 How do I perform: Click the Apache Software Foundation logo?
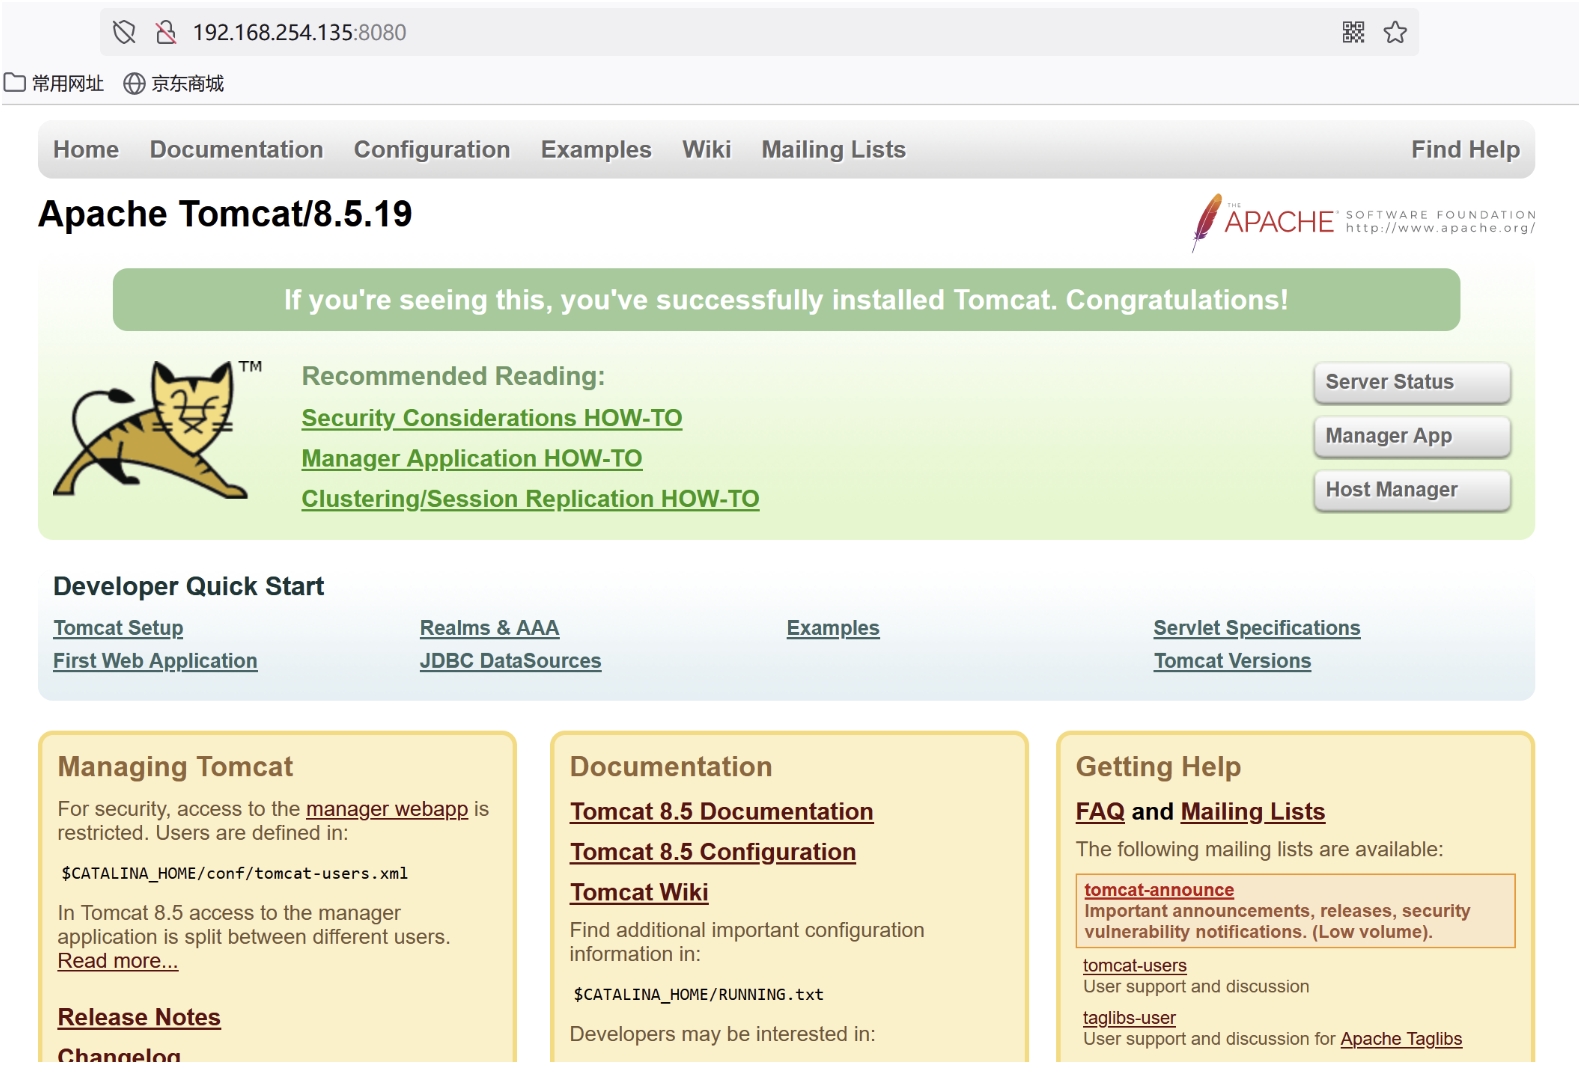[1363, 222]
